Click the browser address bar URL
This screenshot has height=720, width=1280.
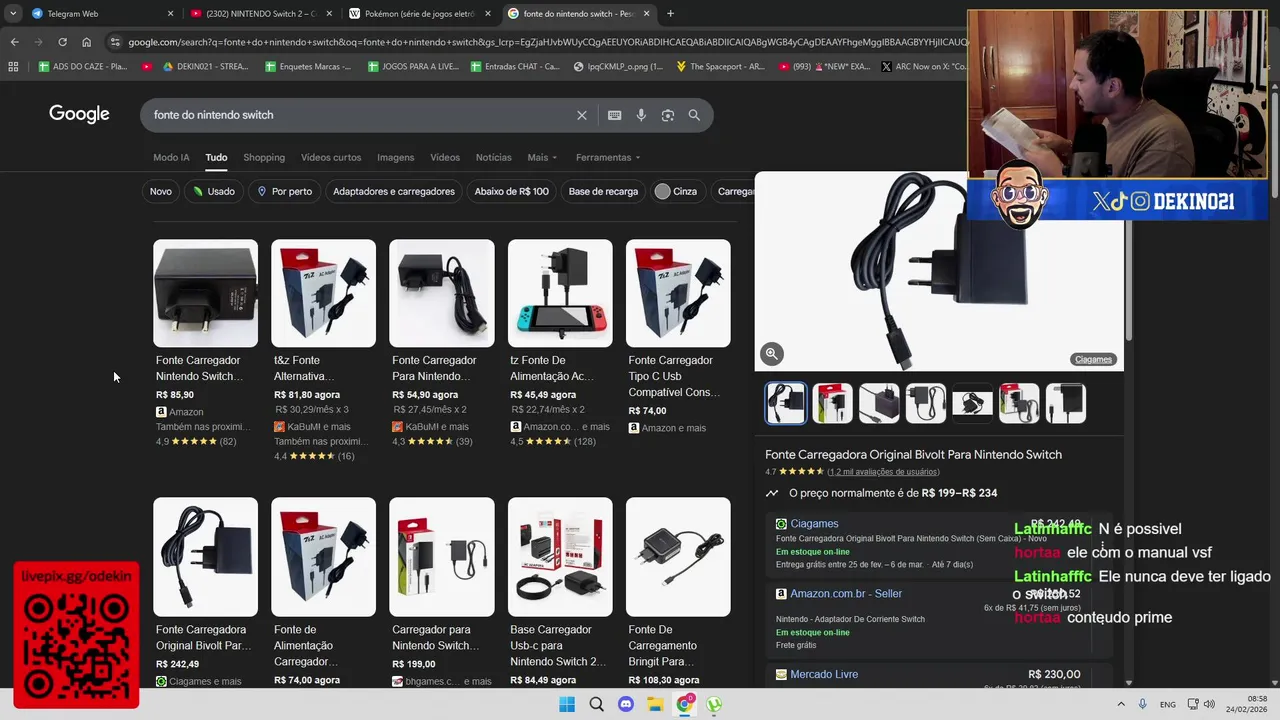point(548,42)
